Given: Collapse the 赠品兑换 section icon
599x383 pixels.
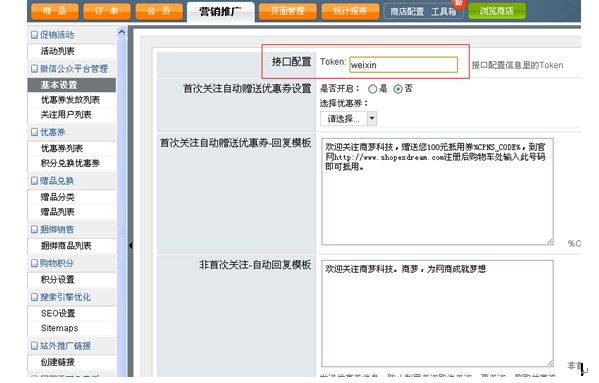Looking at the screenshot, I should pos(34,181).
